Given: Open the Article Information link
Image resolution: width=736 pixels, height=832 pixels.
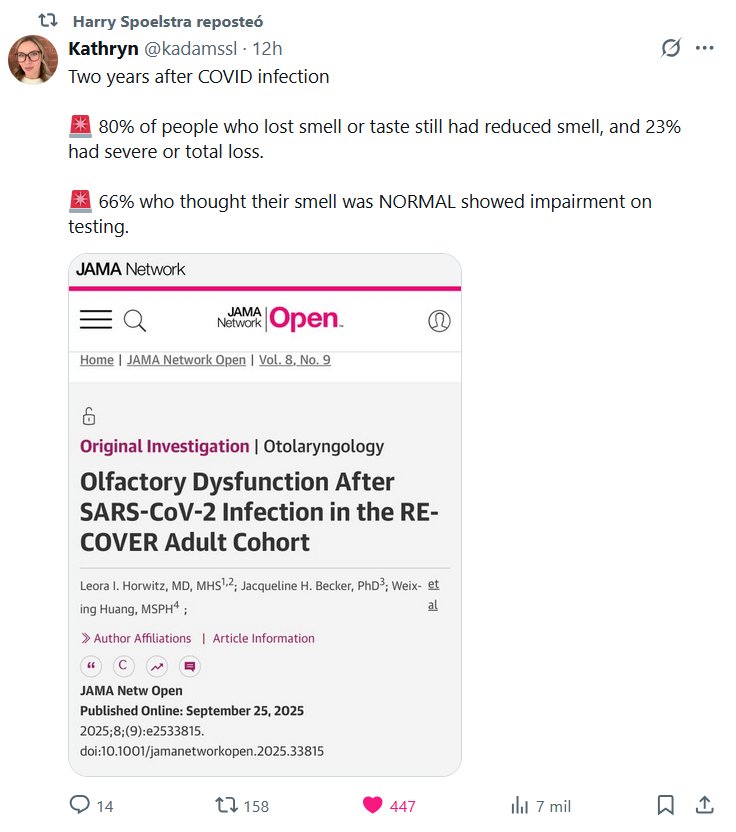Looking at the screenshot, I should point(263,638).
